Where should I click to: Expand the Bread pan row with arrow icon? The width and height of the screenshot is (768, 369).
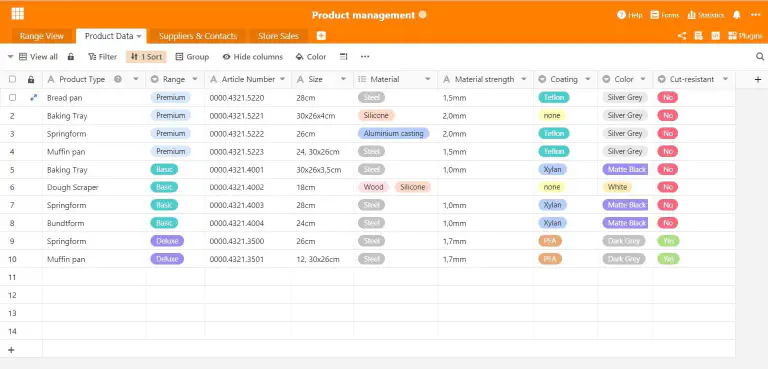(33, 98)
